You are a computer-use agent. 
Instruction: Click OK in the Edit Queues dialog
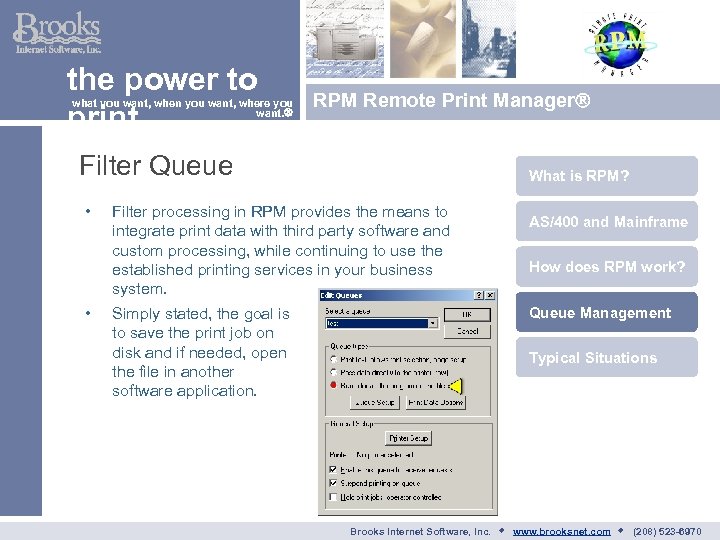[467, 315]
